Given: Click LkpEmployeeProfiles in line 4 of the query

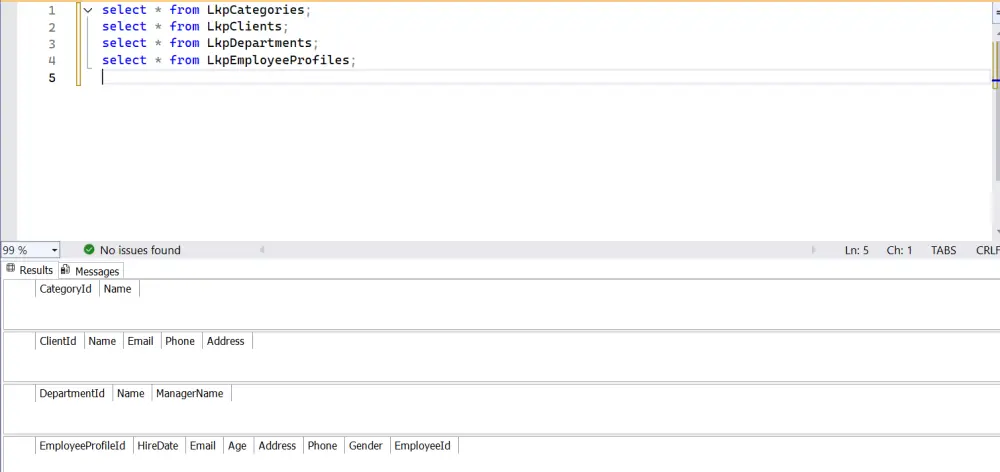Looking at the screenshot, I should tap(278, 60).
